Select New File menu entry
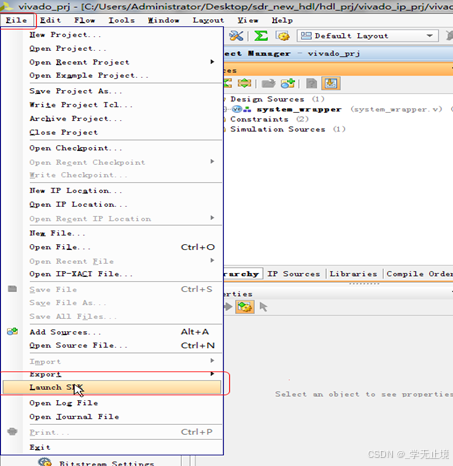The height and width of the screenshot is (466, 453). point(112,233)
